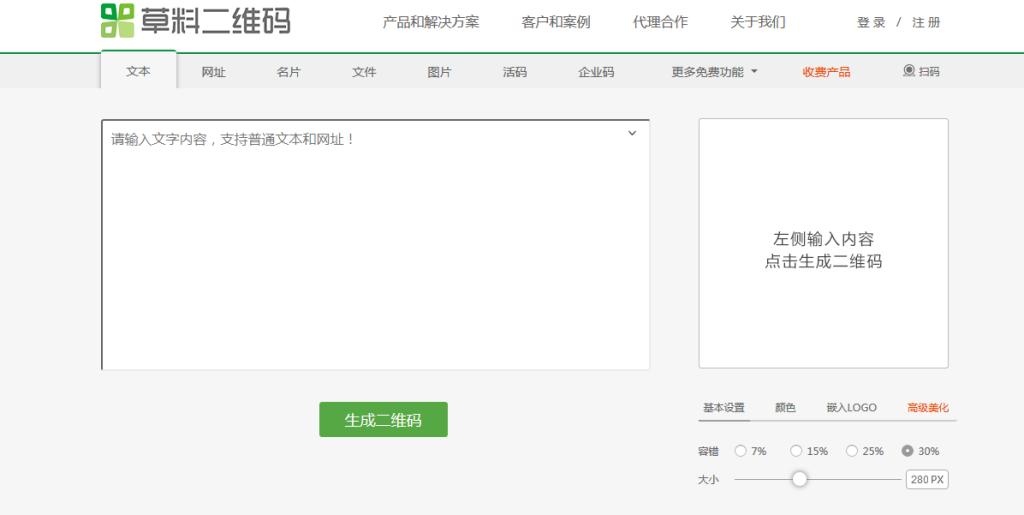This screenshot has height=515, width=1024.
Task: Switch to the 企业码 tab
Action: [x=596, y=72]
